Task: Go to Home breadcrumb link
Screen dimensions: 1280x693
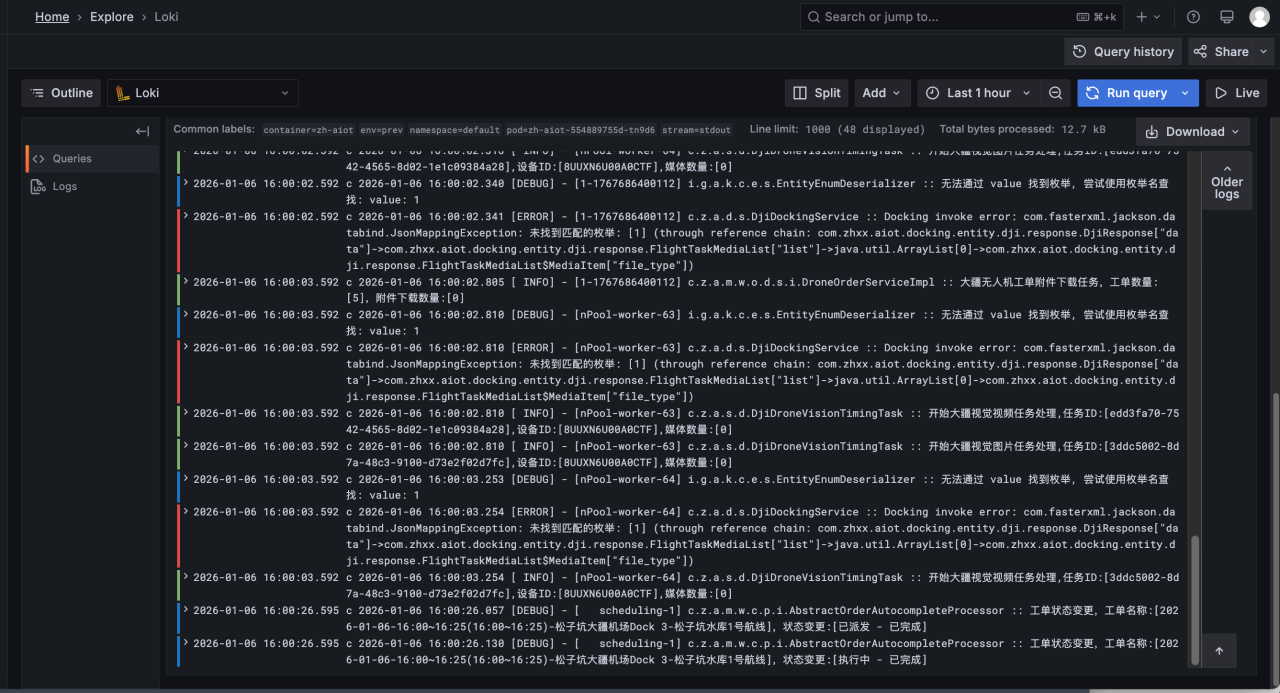Action: [52, 17]
